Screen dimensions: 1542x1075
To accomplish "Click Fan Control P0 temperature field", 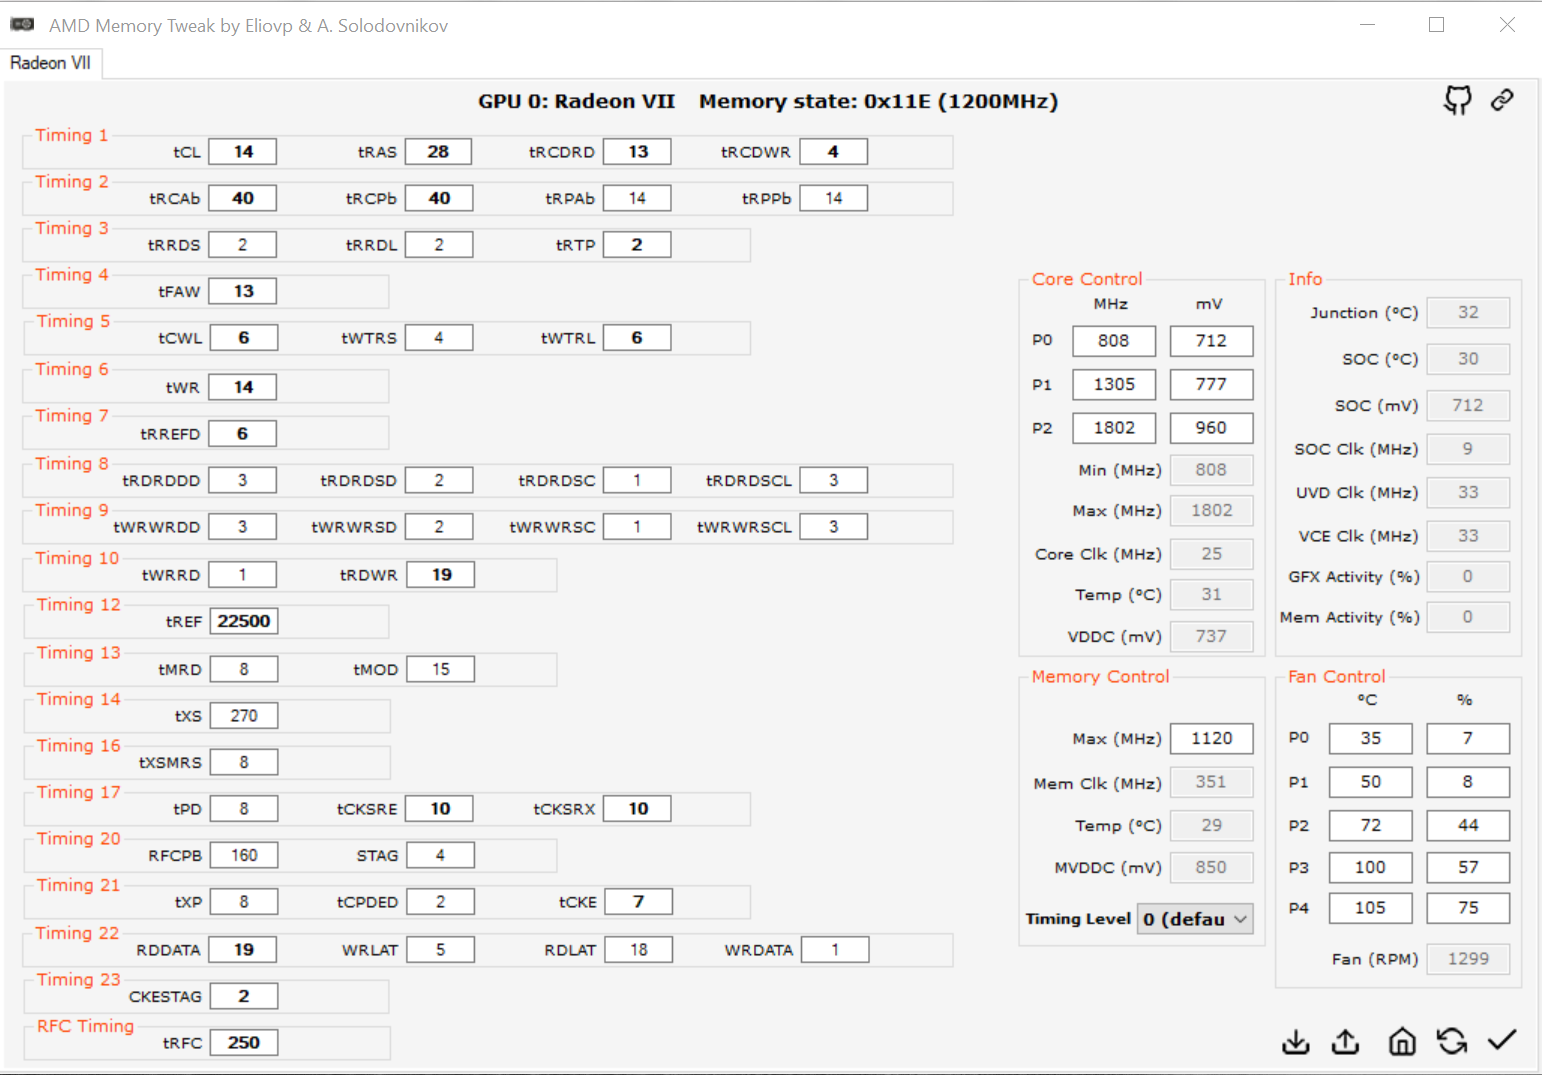I will coord(1370,738).
